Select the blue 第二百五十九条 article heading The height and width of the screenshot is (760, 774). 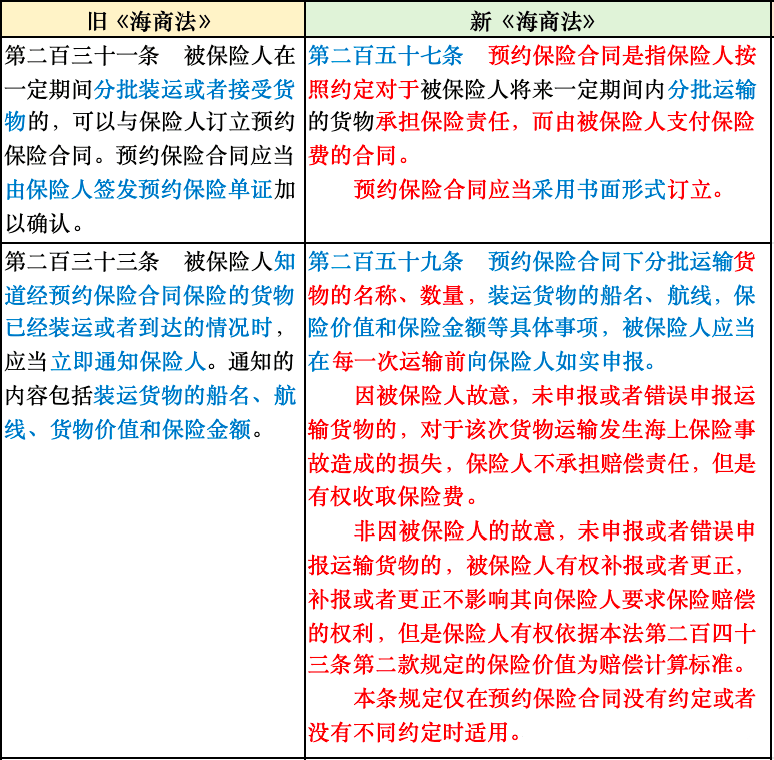(385, 262)
